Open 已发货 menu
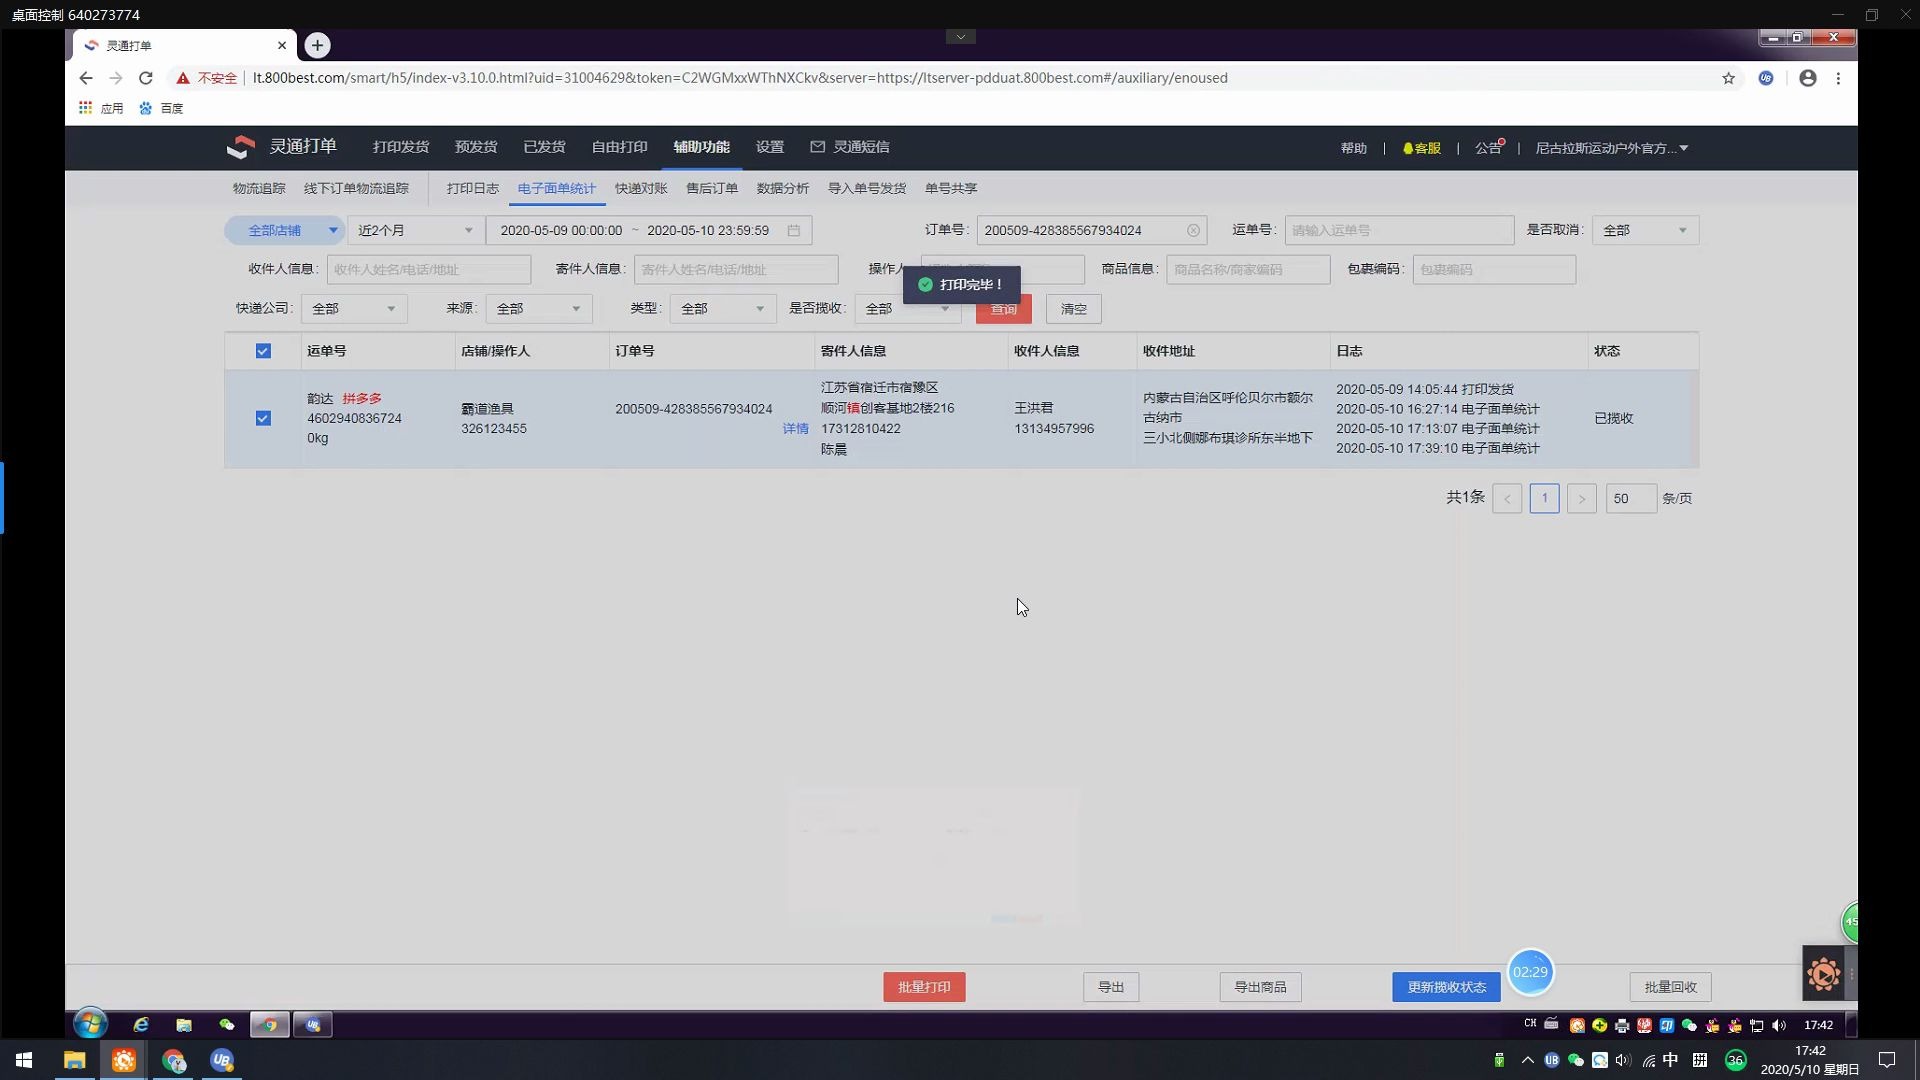 point(544,147)
